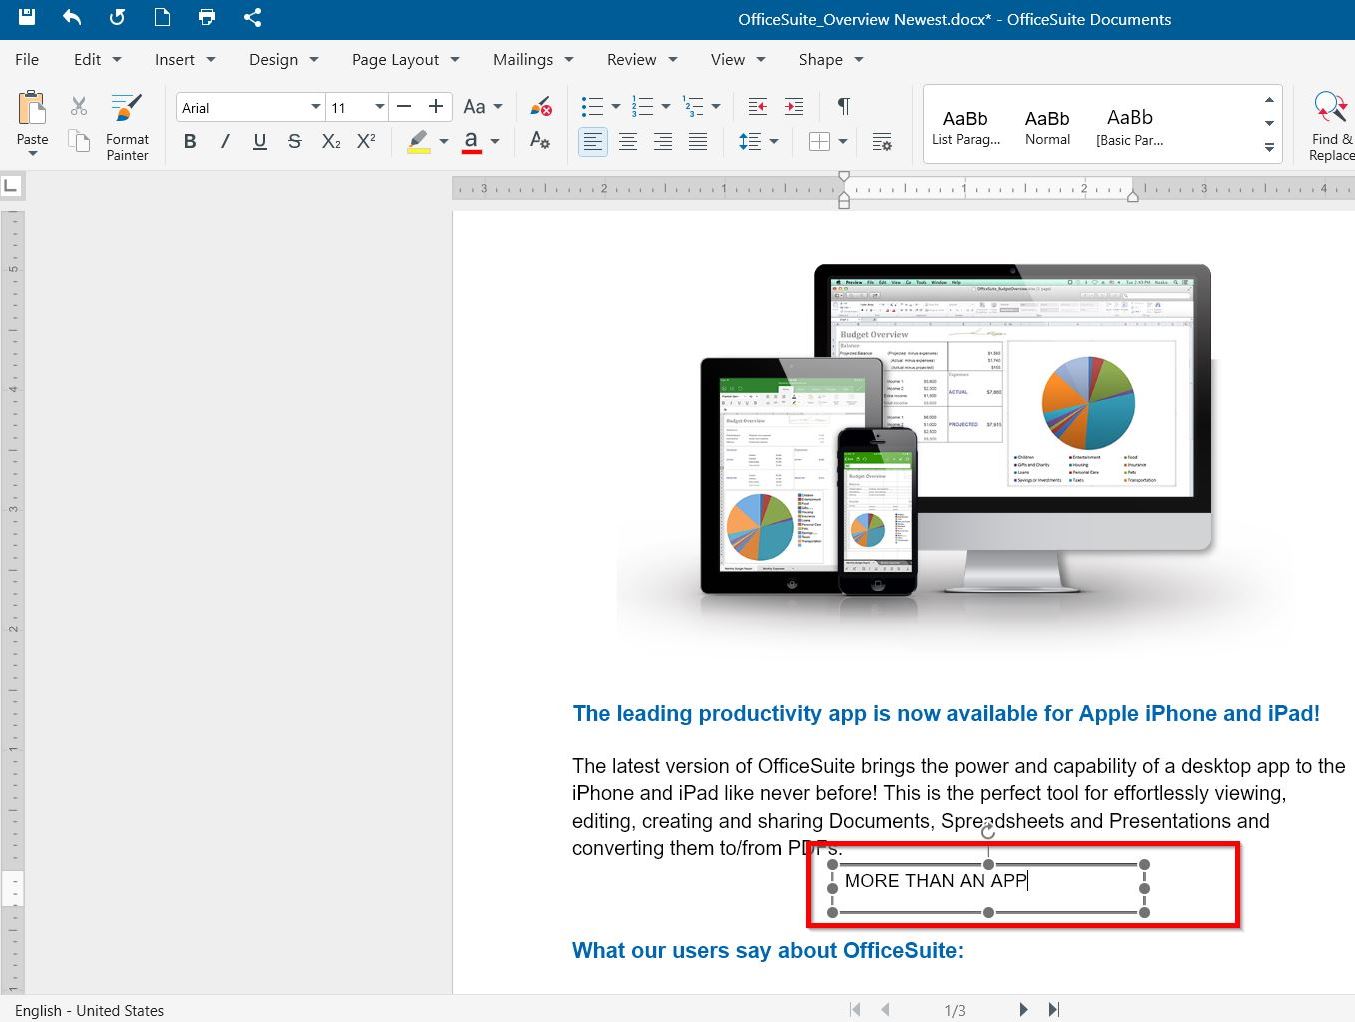The width and height of the screenshot is (1355, 1022).
Task: Apply multilevel list
Action: tap(692, 106)
